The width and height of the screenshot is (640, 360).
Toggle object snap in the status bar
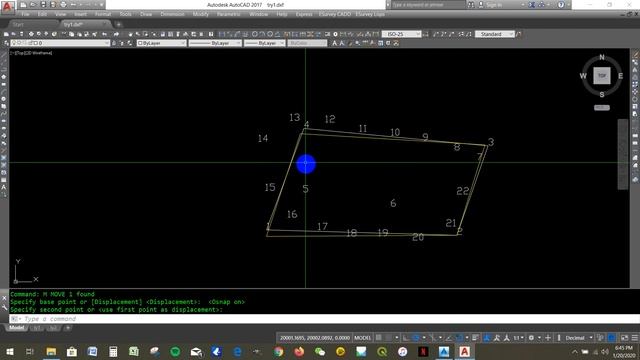(x=460, y=338)
